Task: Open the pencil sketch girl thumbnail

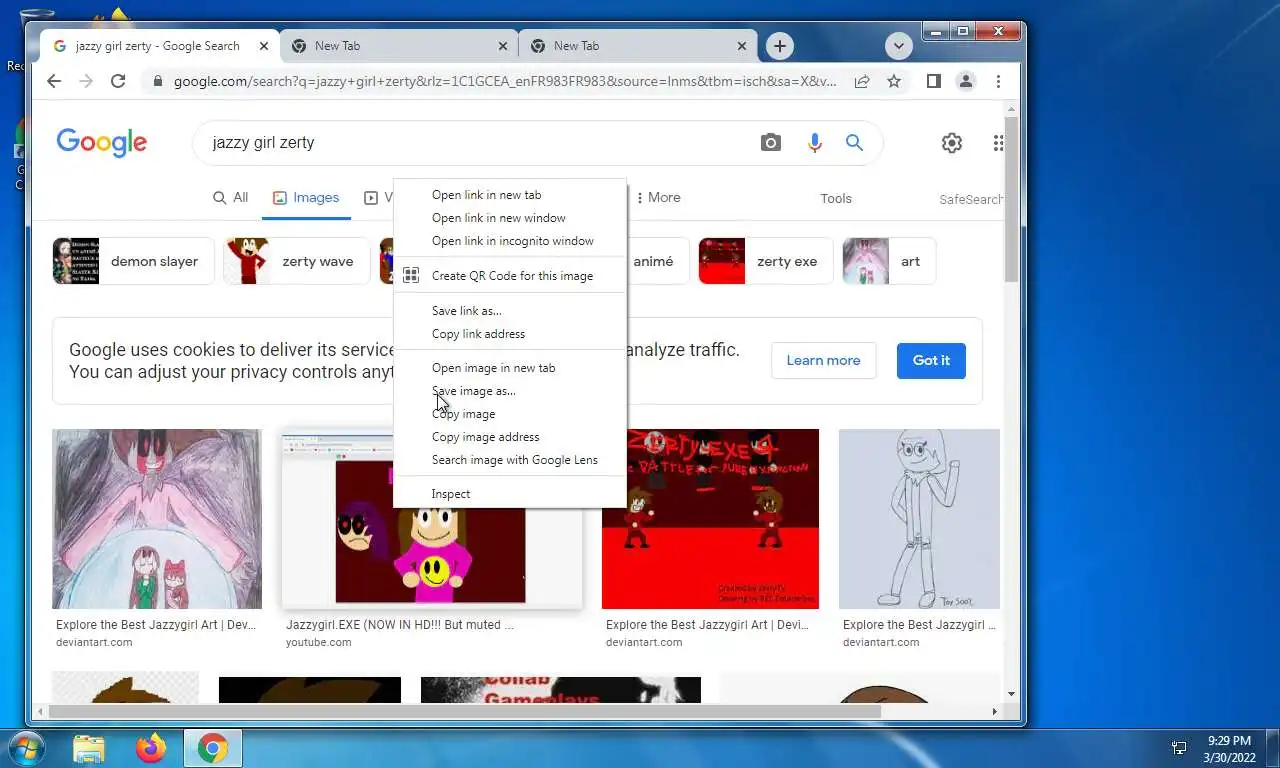Action: coord(919,519)
